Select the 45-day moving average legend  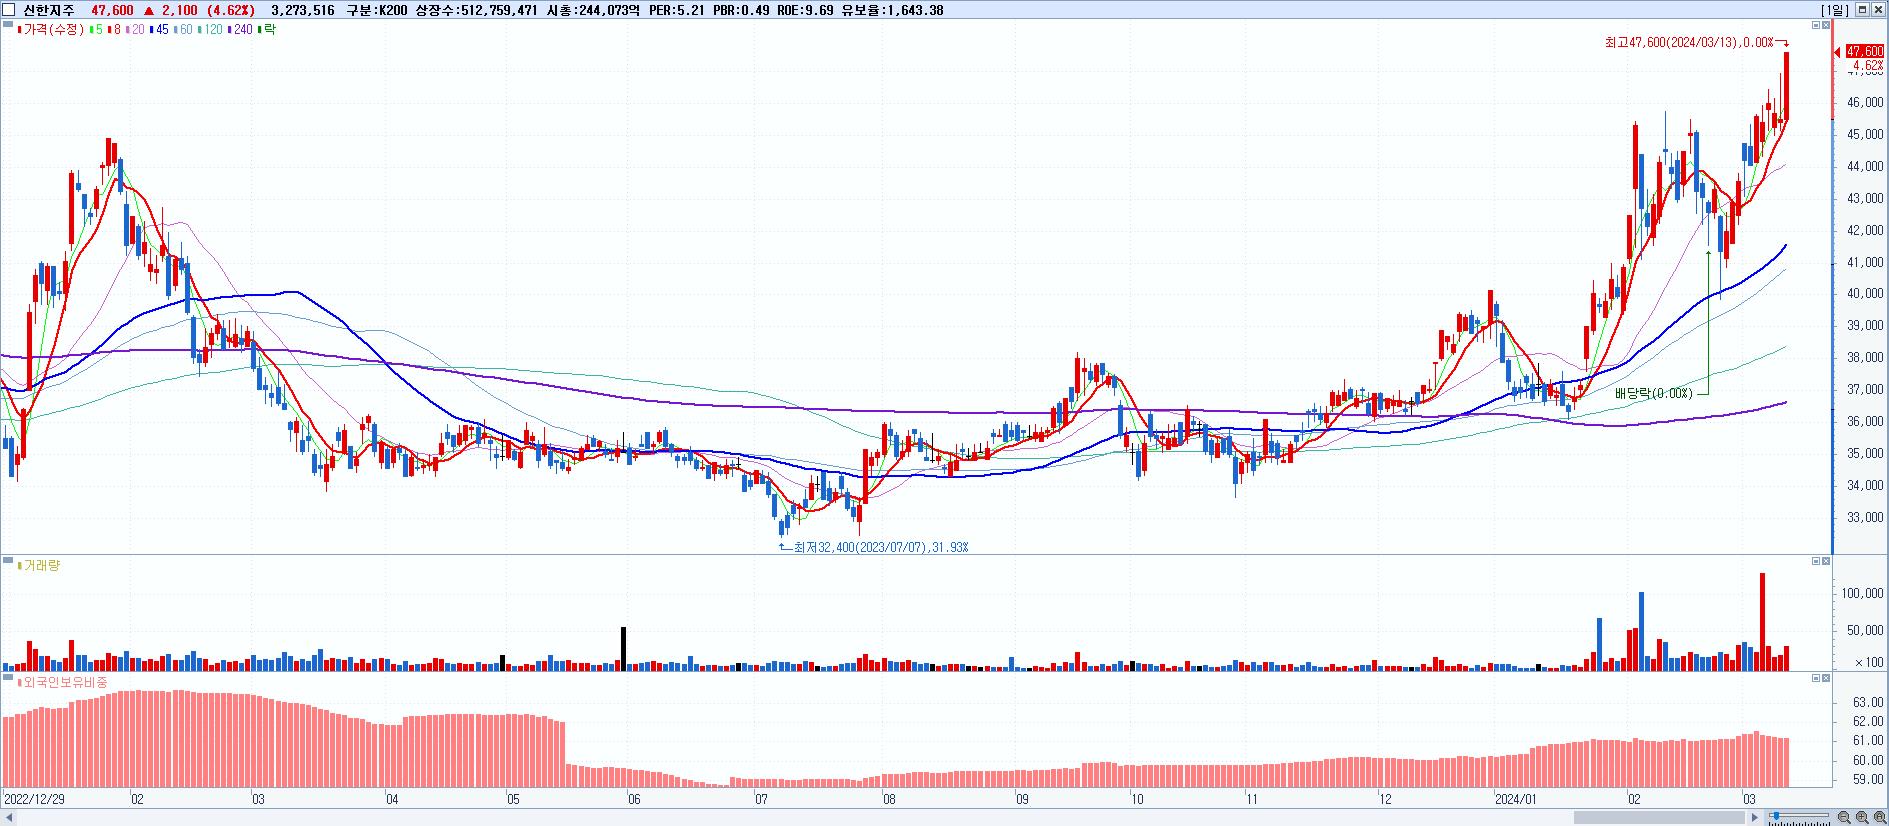point(159,30)
